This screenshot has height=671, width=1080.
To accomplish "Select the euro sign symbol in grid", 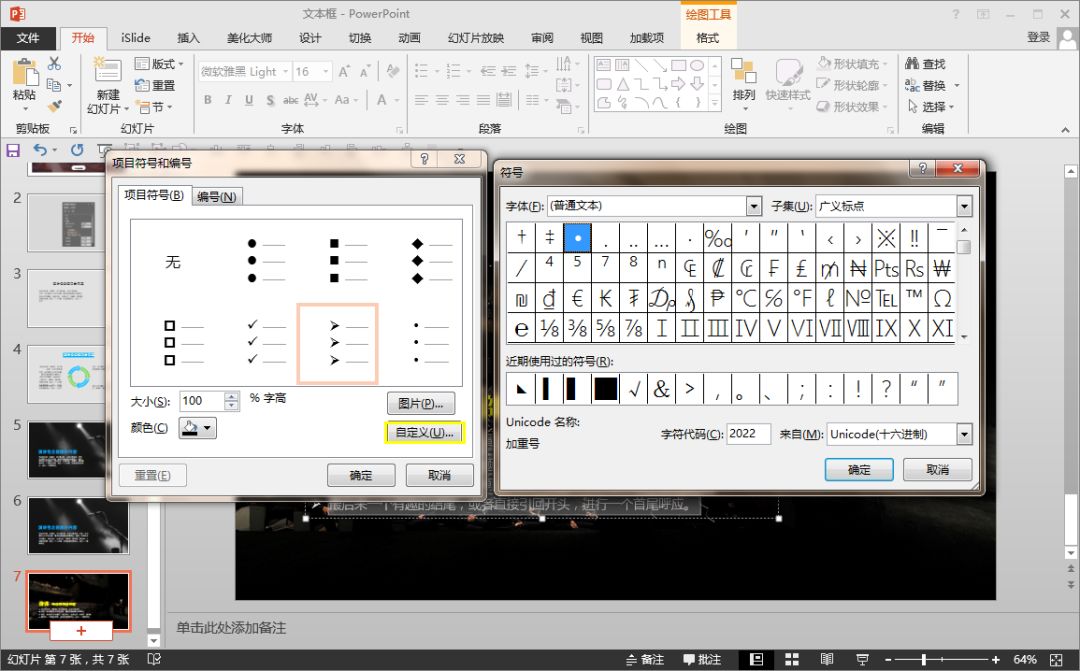I will click(577, 298).
